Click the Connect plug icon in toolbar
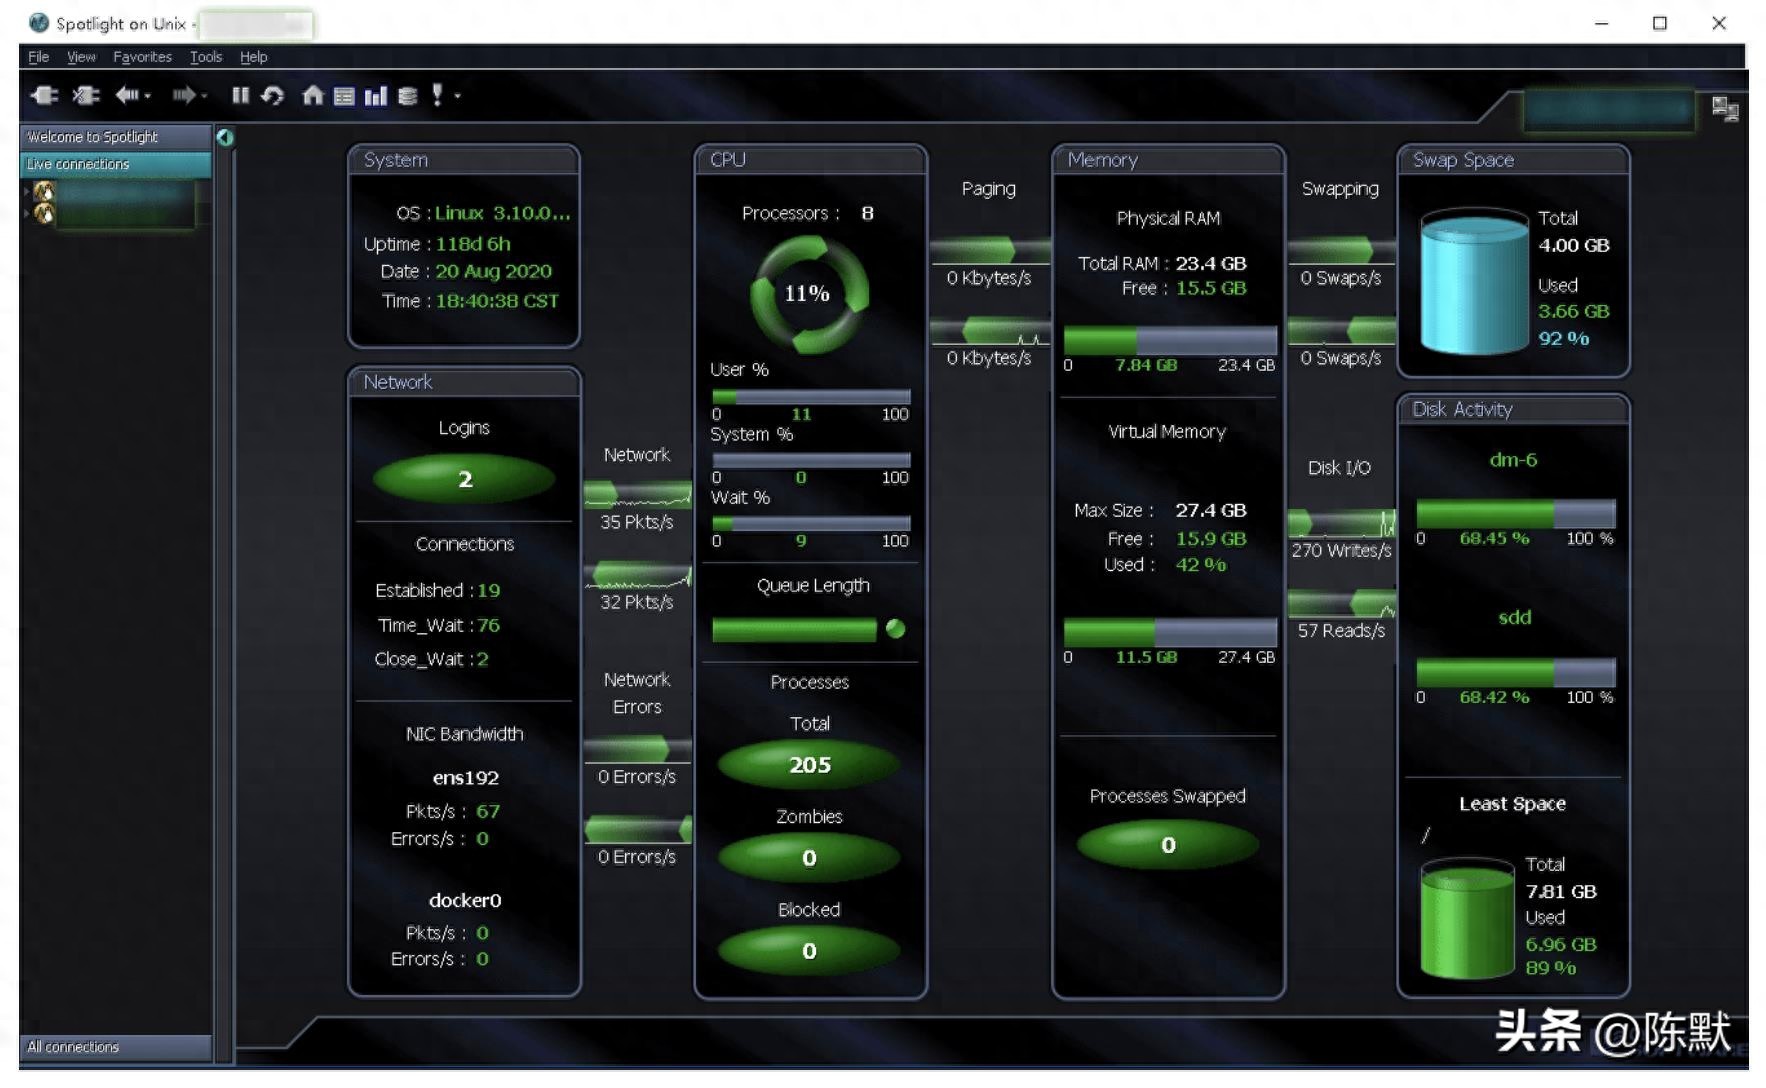 [45, 96]
